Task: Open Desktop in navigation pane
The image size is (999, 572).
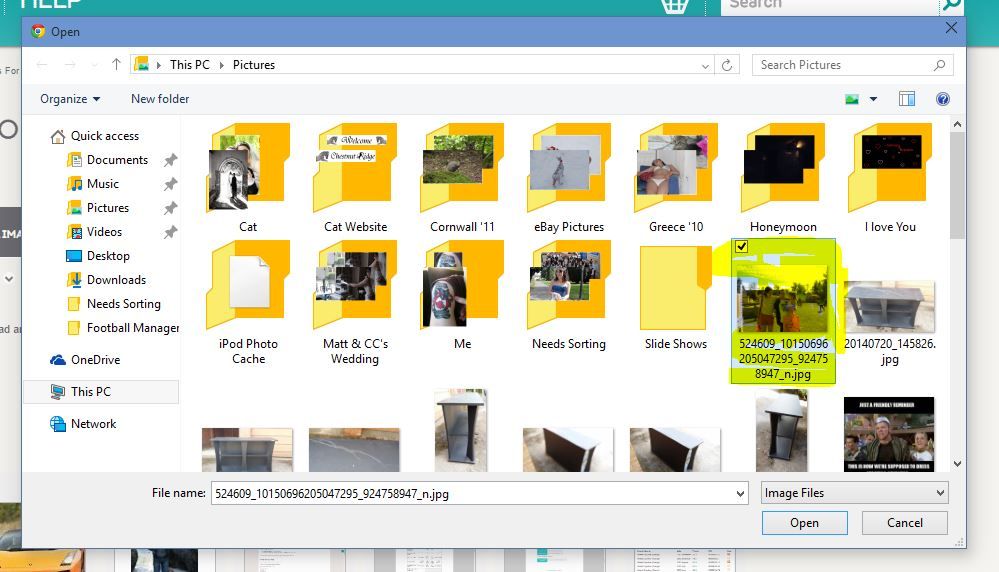Action: tap(108, 256)
